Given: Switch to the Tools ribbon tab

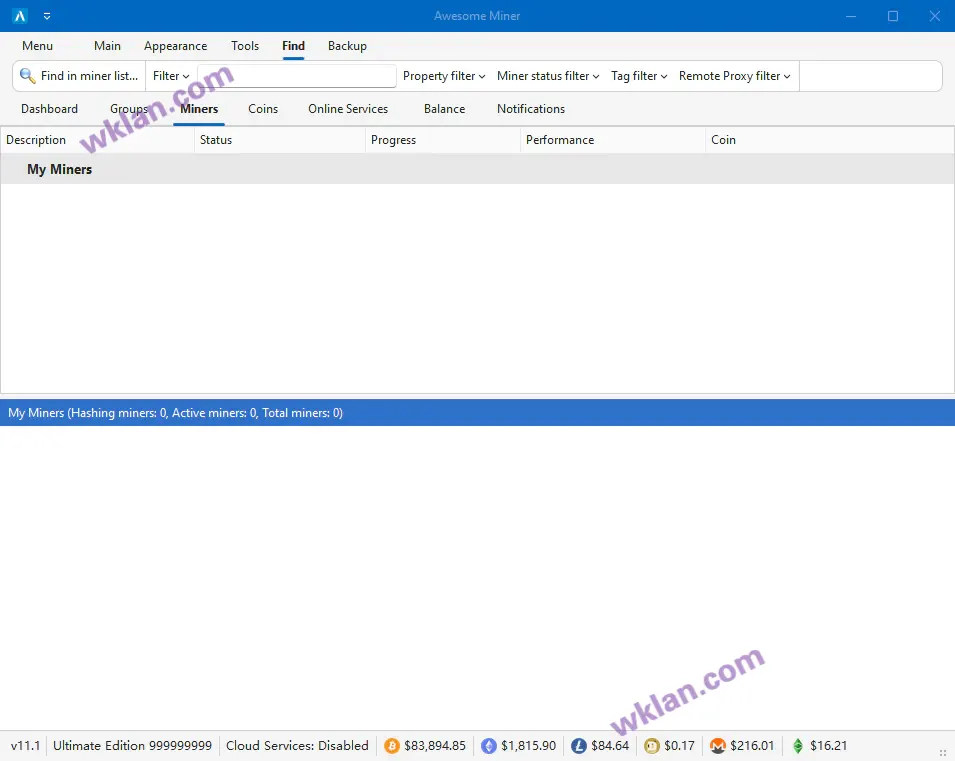Looking at the screenshot, I should pyautogui.click(x=245, y=46).
